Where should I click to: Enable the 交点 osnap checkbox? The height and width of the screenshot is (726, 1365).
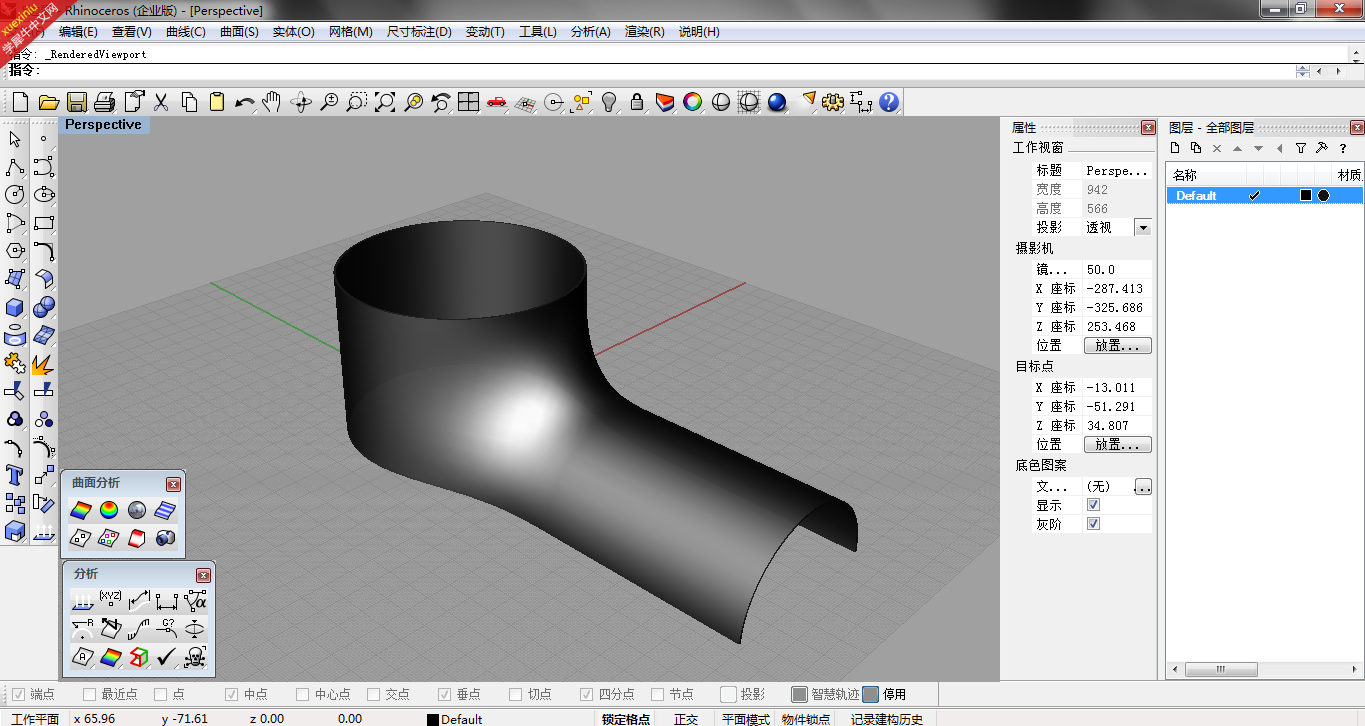coord(374,694)
